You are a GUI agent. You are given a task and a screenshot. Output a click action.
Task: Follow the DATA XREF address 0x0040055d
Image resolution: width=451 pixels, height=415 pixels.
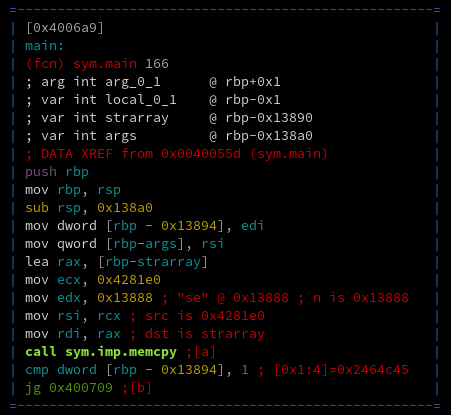coord(201,154)
